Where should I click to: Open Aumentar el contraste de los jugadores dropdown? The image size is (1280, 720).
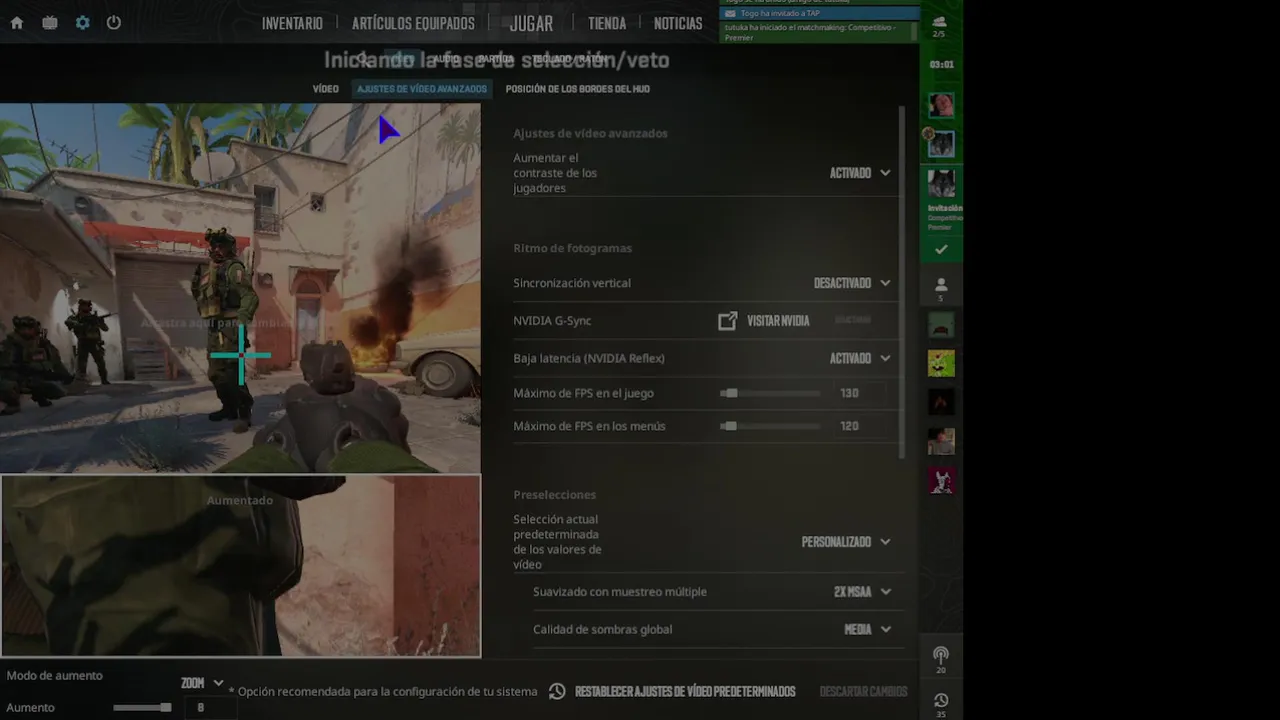click(x=860, y=173)
